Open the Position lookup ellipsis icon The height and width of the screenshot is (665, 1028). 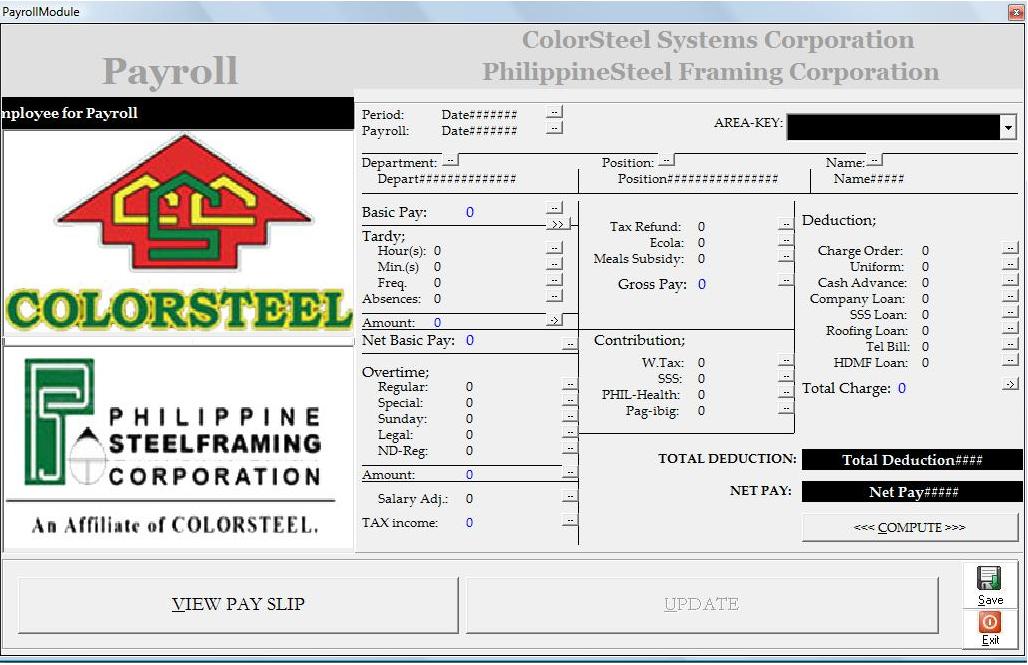tap(666, 159)
